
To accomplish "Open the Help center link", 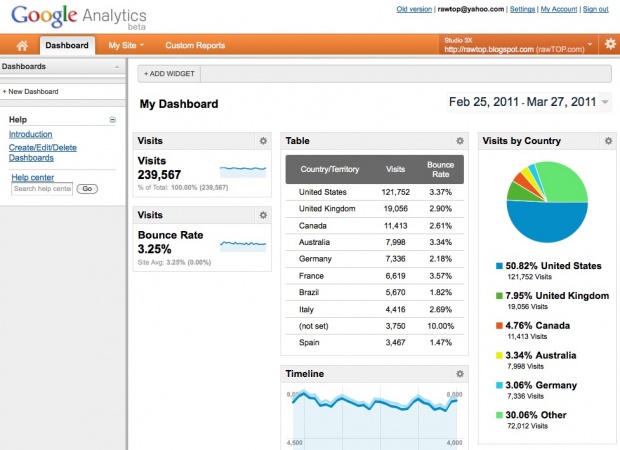I will [32, 178].
